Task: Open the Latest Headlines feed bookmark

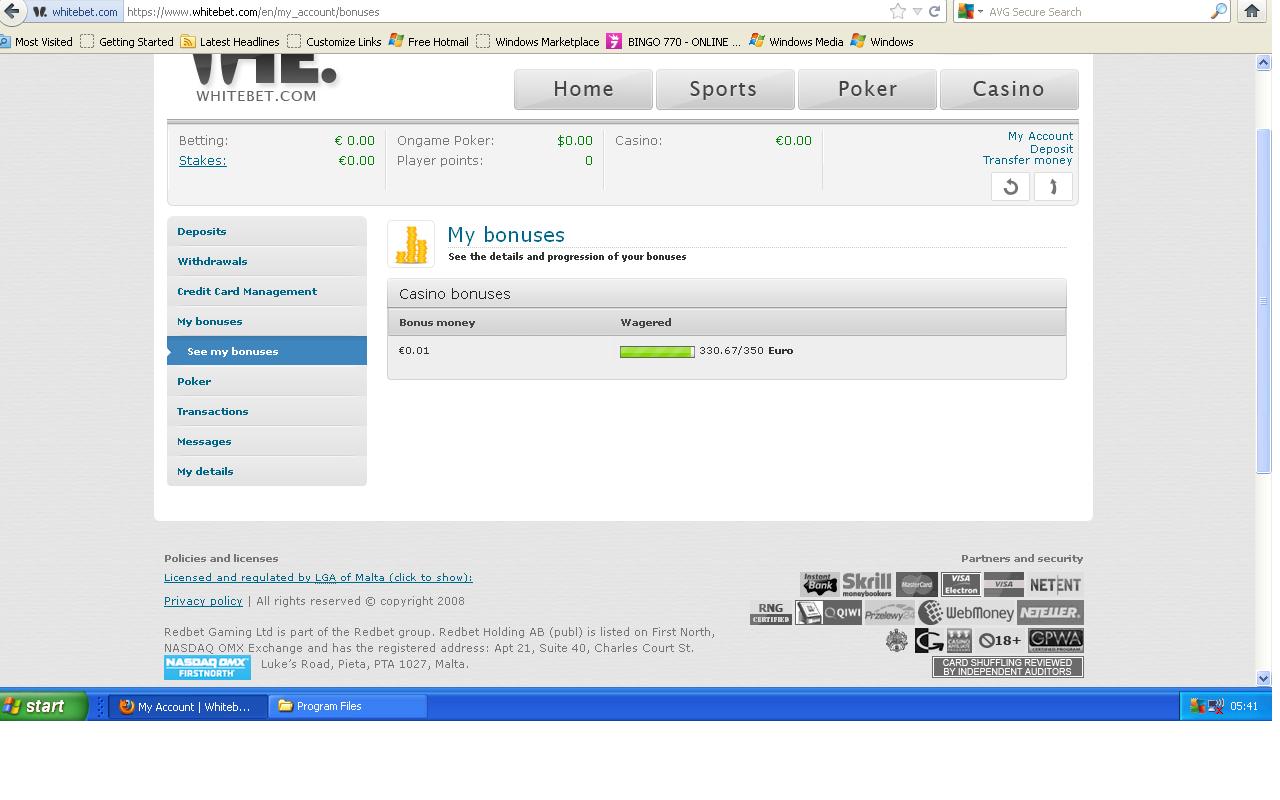Action: pos(230,42)
